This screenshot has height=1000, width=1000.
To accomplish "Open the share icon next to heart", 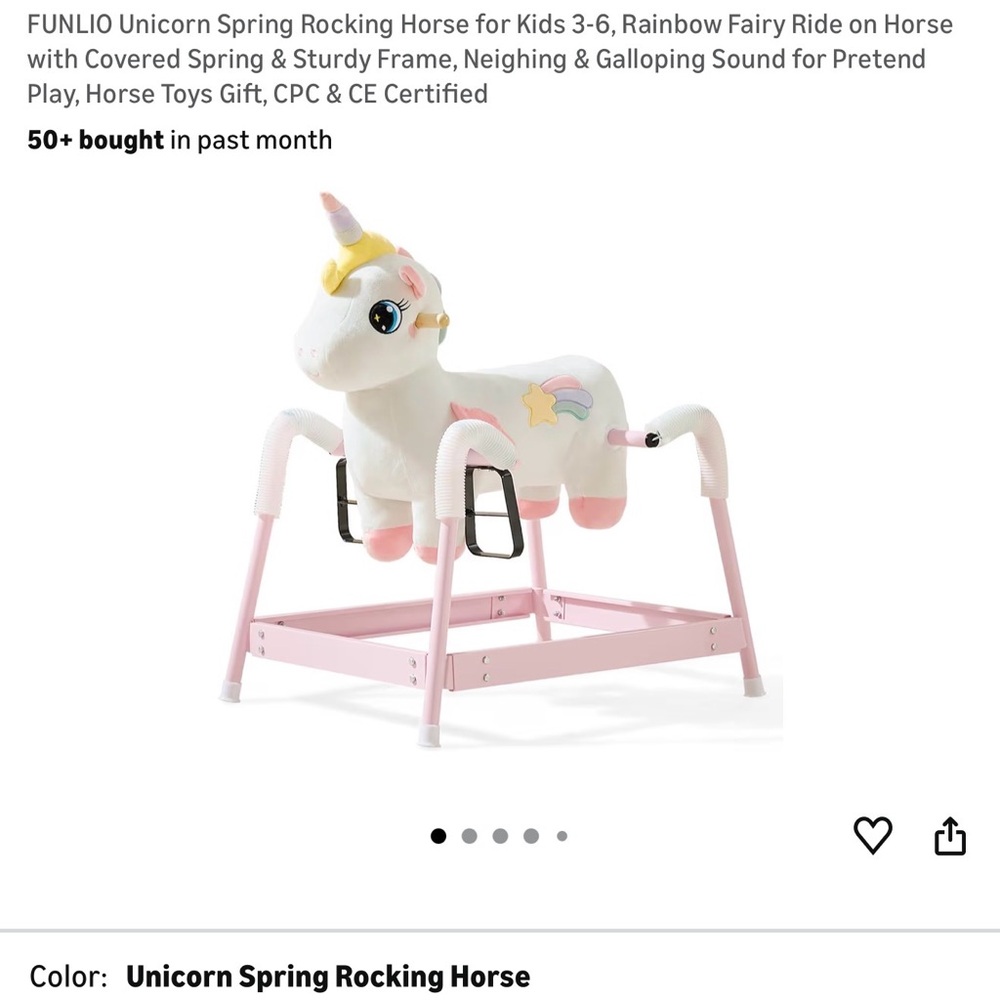I will 950,835.
